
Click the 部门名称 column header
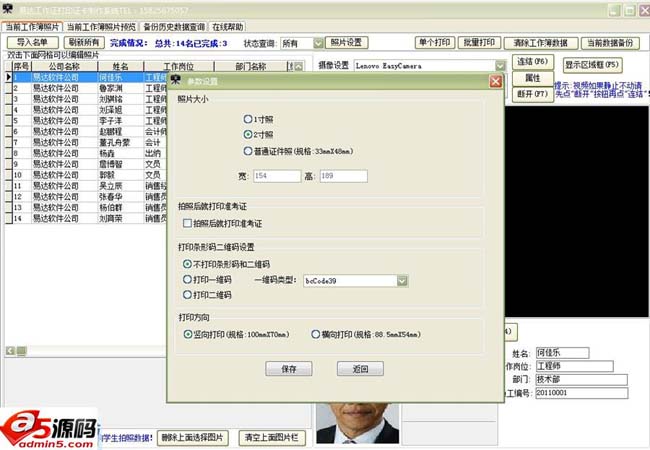coord(250,66)
